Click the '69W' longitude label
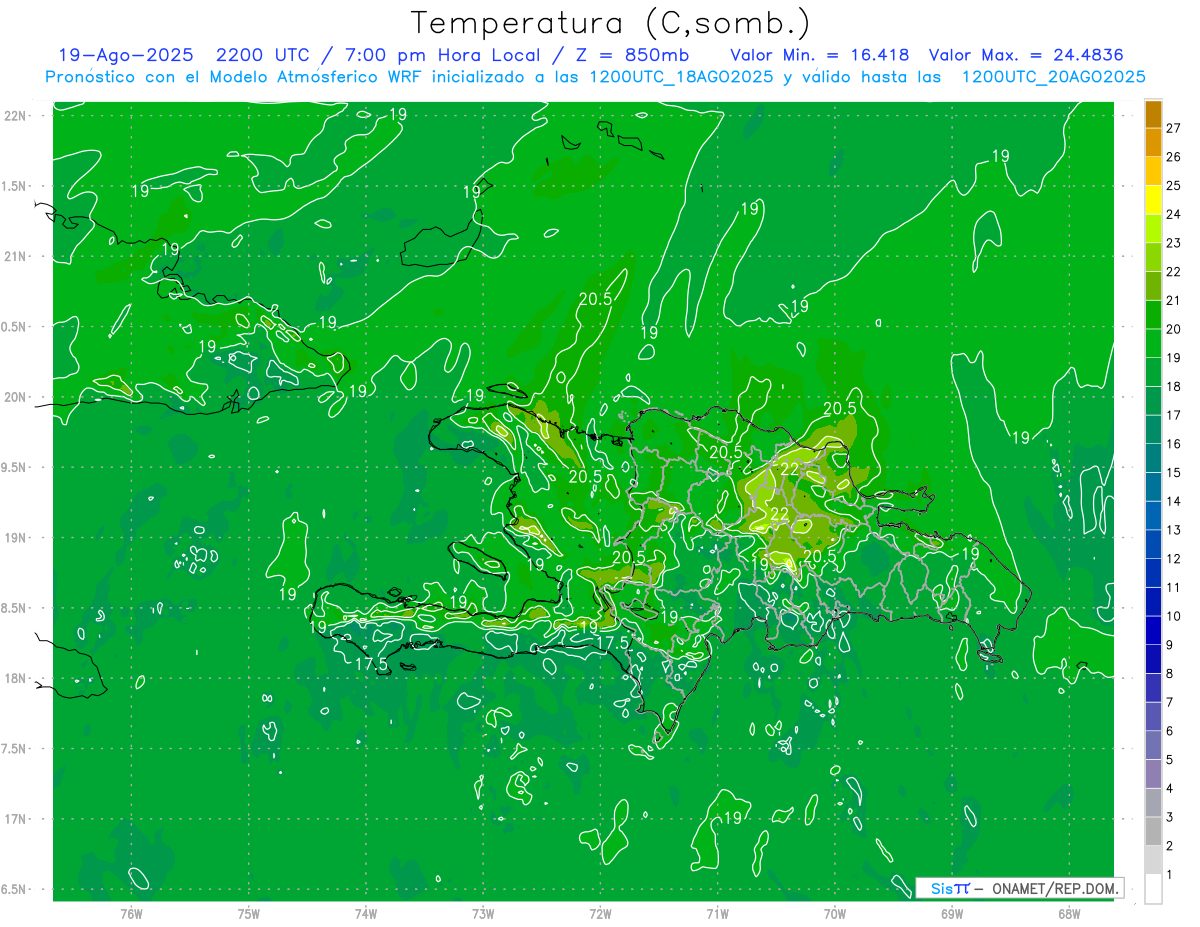Image resolution: width=1200 pixels, height=927 pixels. point(951,914)
